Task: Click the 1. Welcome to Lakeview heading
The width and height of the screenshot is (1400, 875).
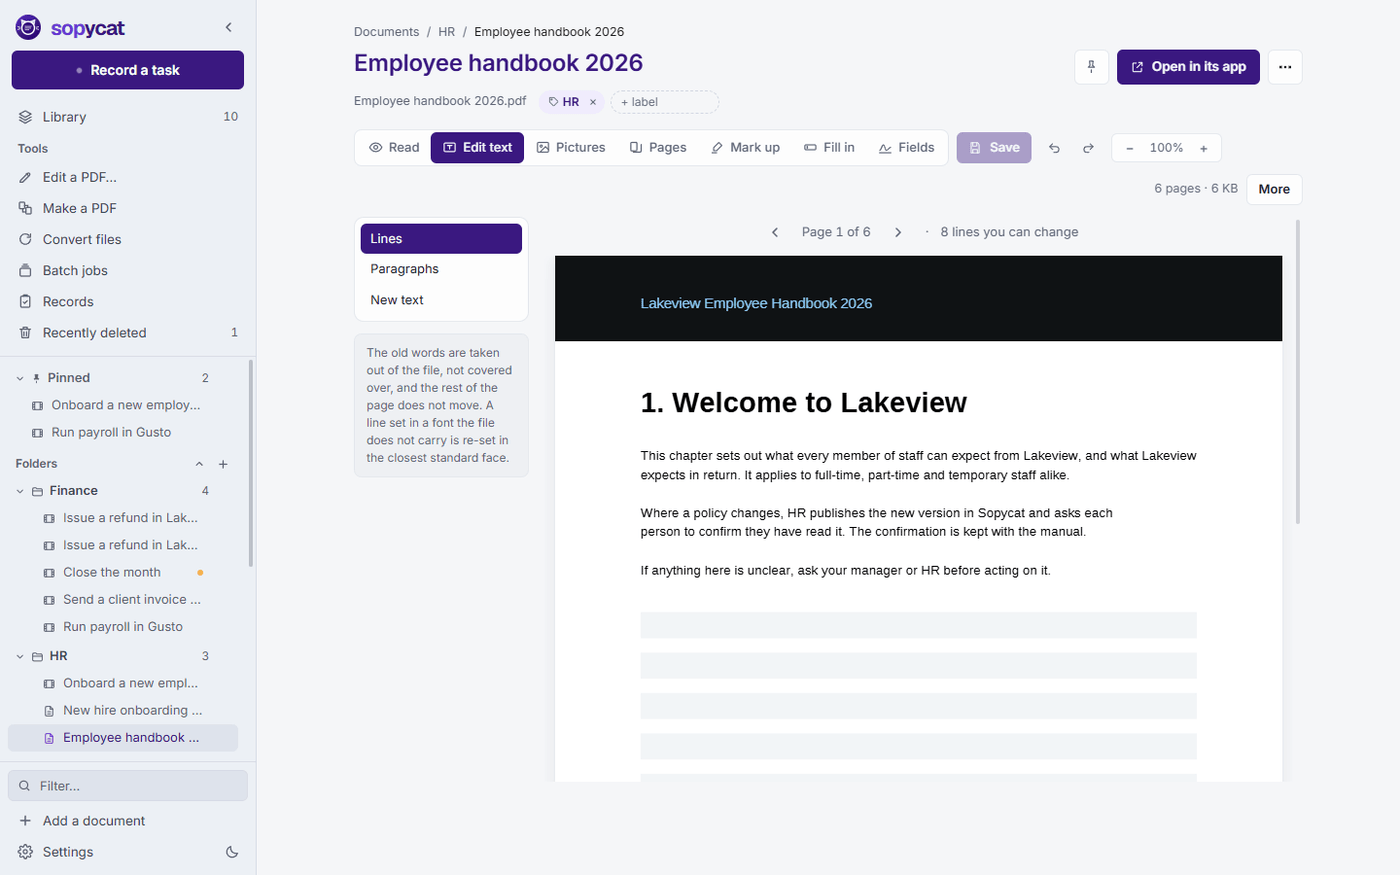Action: point(804,403)
